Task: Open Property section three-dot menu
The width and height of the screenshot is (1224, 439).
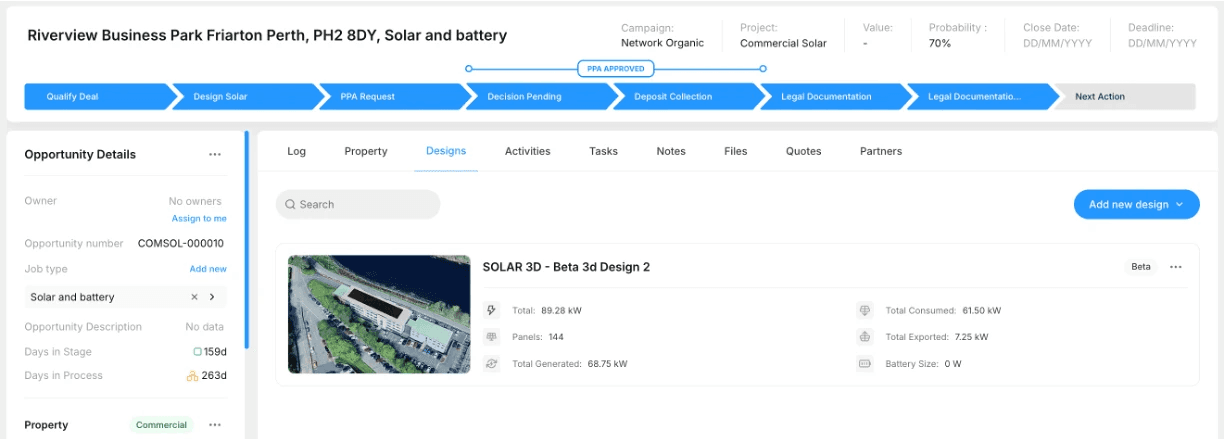Action: click(215, 425)
